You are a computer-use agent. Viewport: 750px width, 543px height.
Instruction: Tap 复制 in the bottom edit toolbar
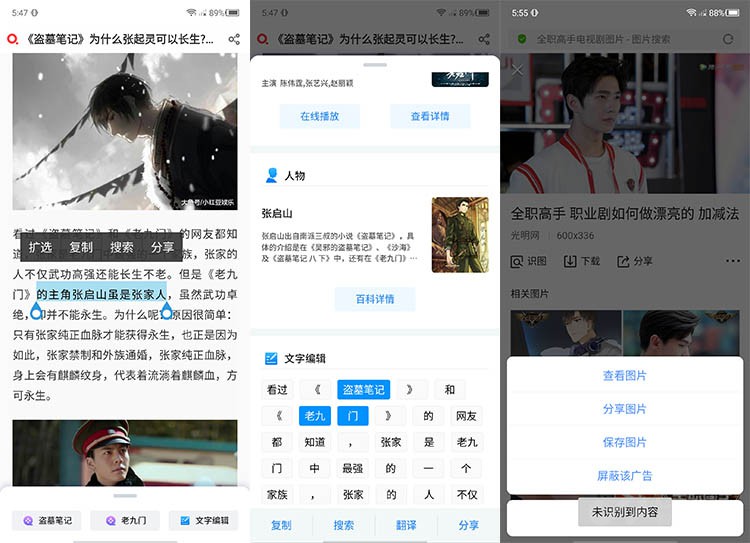281,525
